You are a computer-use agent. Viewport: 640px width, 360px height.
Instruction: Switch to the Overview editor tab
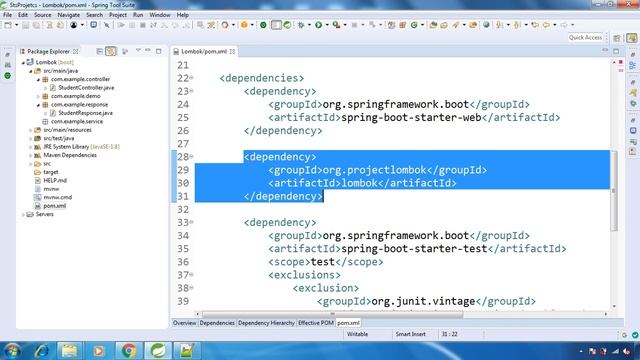184,323
